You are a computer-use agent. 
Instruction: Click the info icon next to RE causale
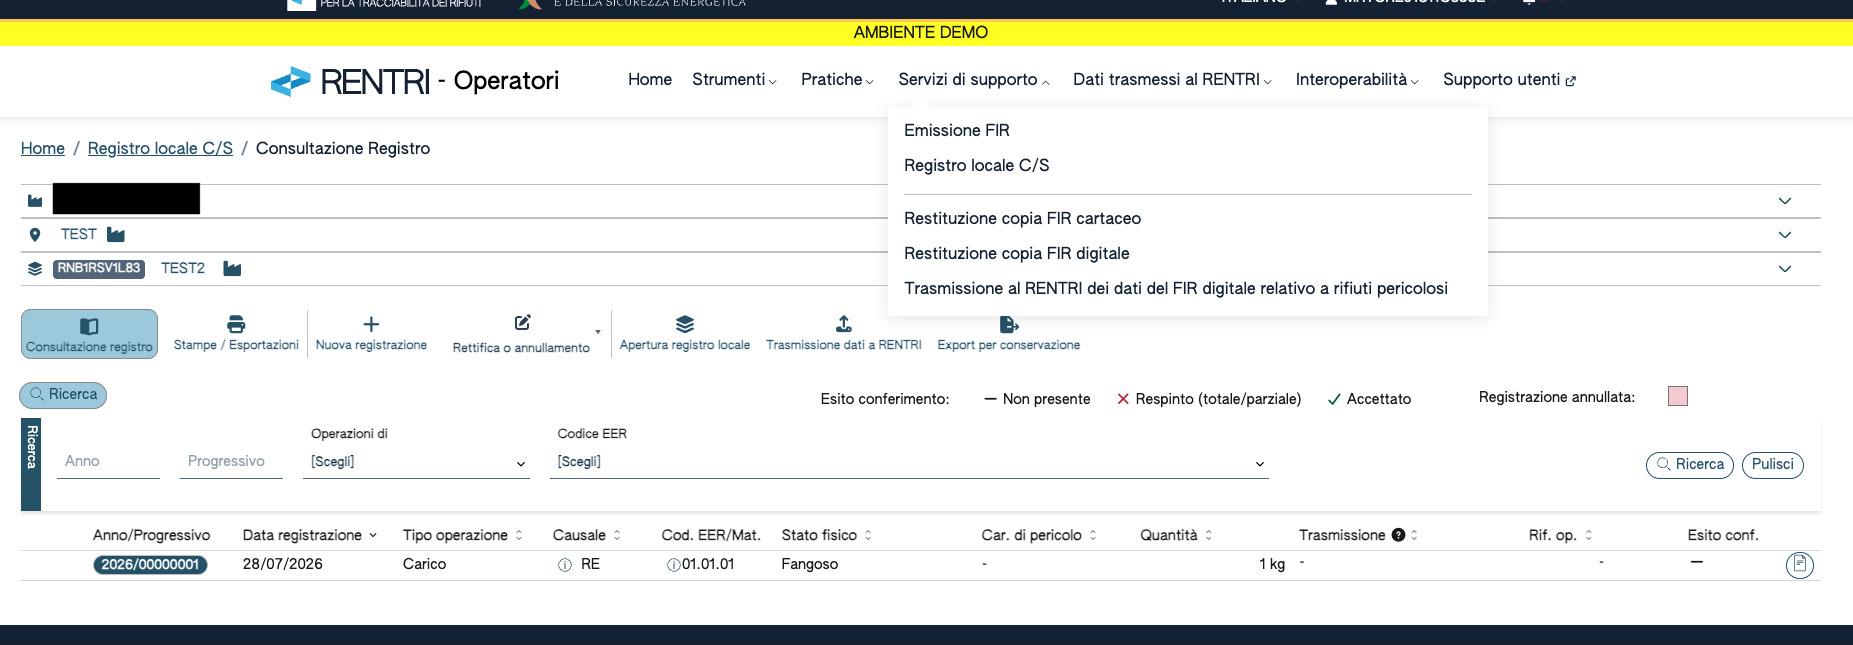(x=565, y=565)
